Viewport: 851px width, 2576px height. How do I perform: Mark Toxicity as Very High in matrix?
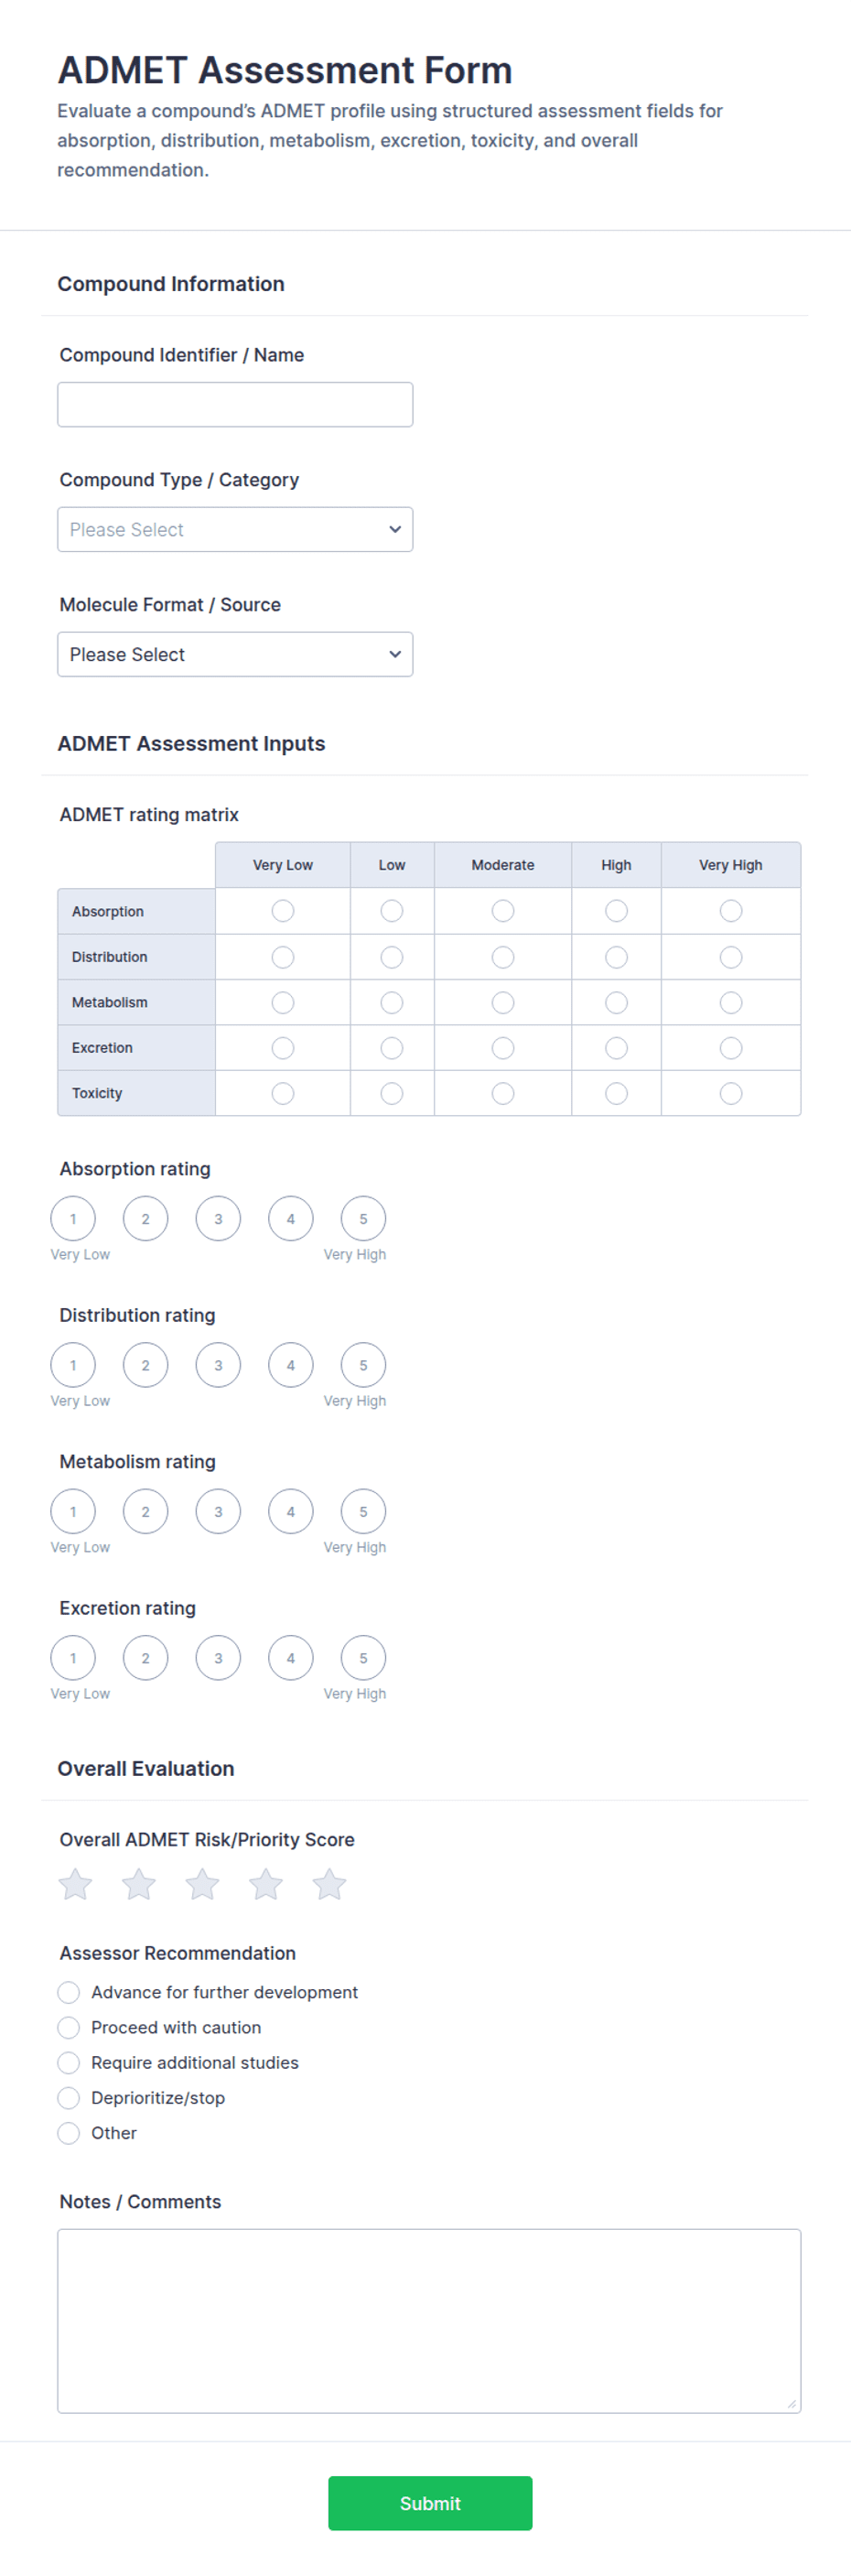point(731,1093)
